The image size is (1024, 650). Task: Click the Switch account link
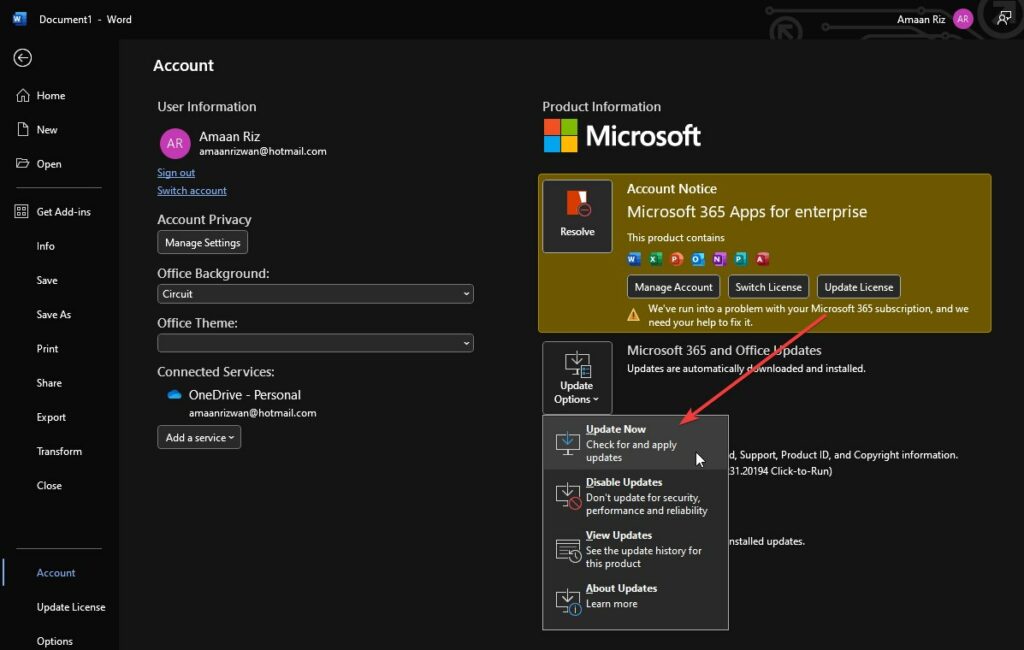[x=191, y=191]
